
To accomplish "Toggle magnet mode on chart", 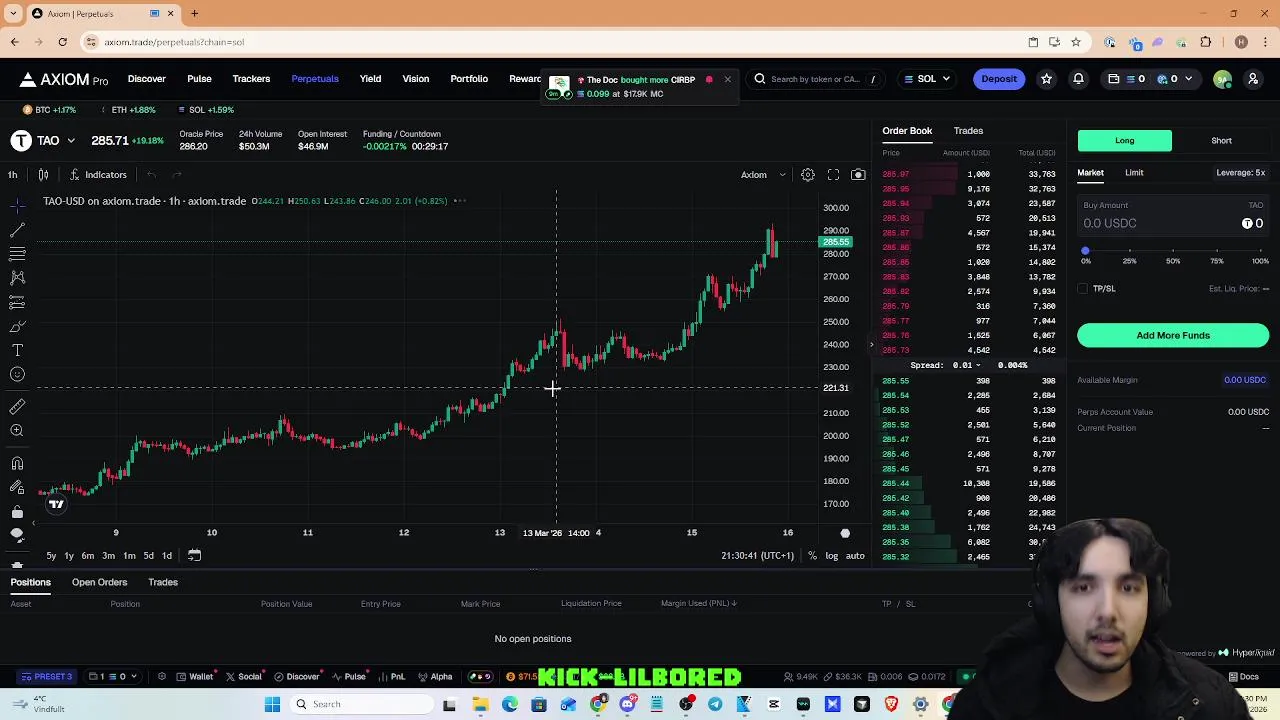I will click(17, 463).
